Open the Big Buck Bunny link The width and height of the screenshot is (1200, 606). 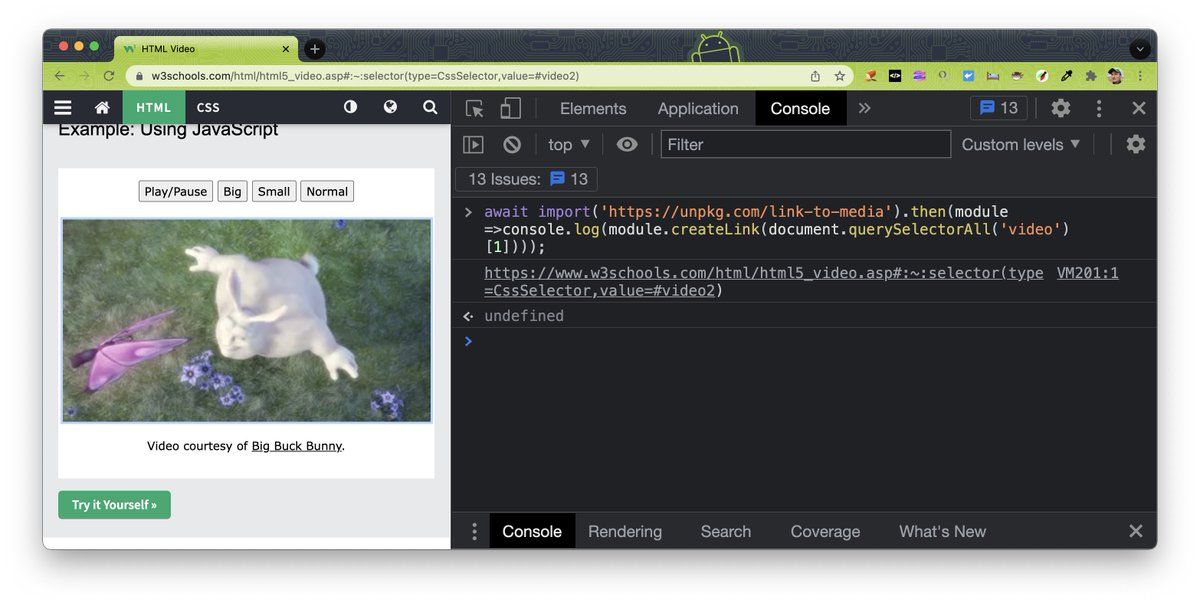pyautogui.click(x=296, y=446)
